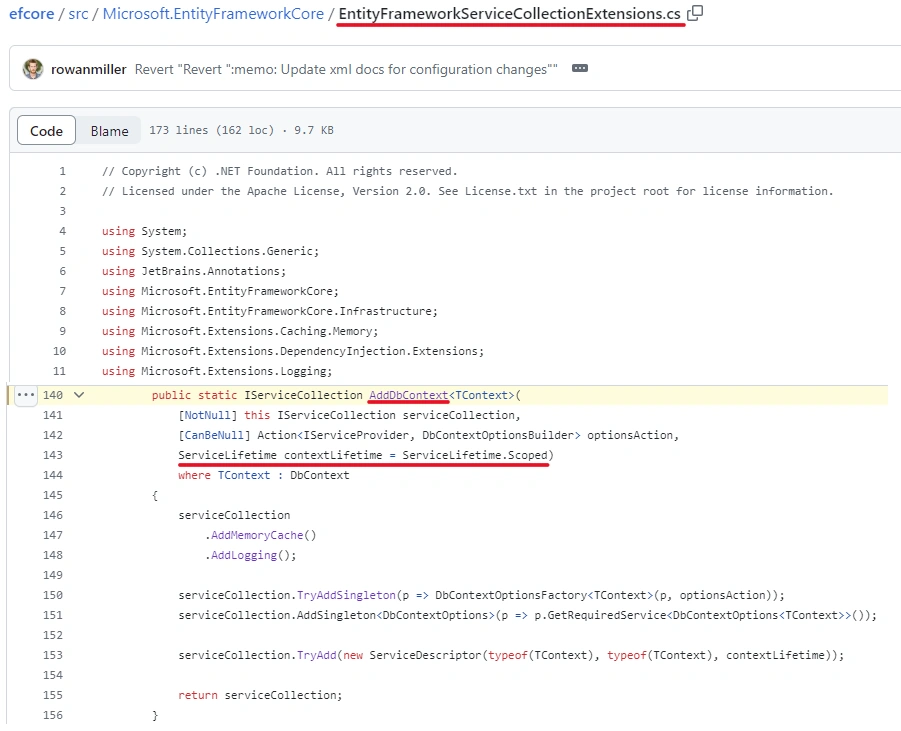Viewport: 901px width, 731px height.
Task: Open the efcore repository root link
Action: (x=32, y=13)
